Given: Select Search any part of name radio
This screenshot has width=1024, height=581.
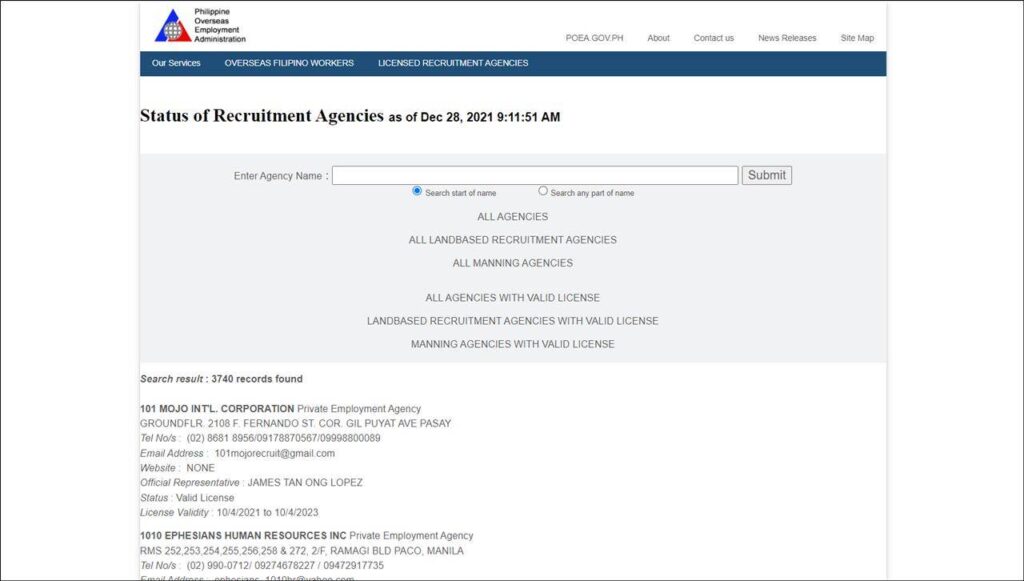Looking at the screenshot, I should click(x=543, y=191).
